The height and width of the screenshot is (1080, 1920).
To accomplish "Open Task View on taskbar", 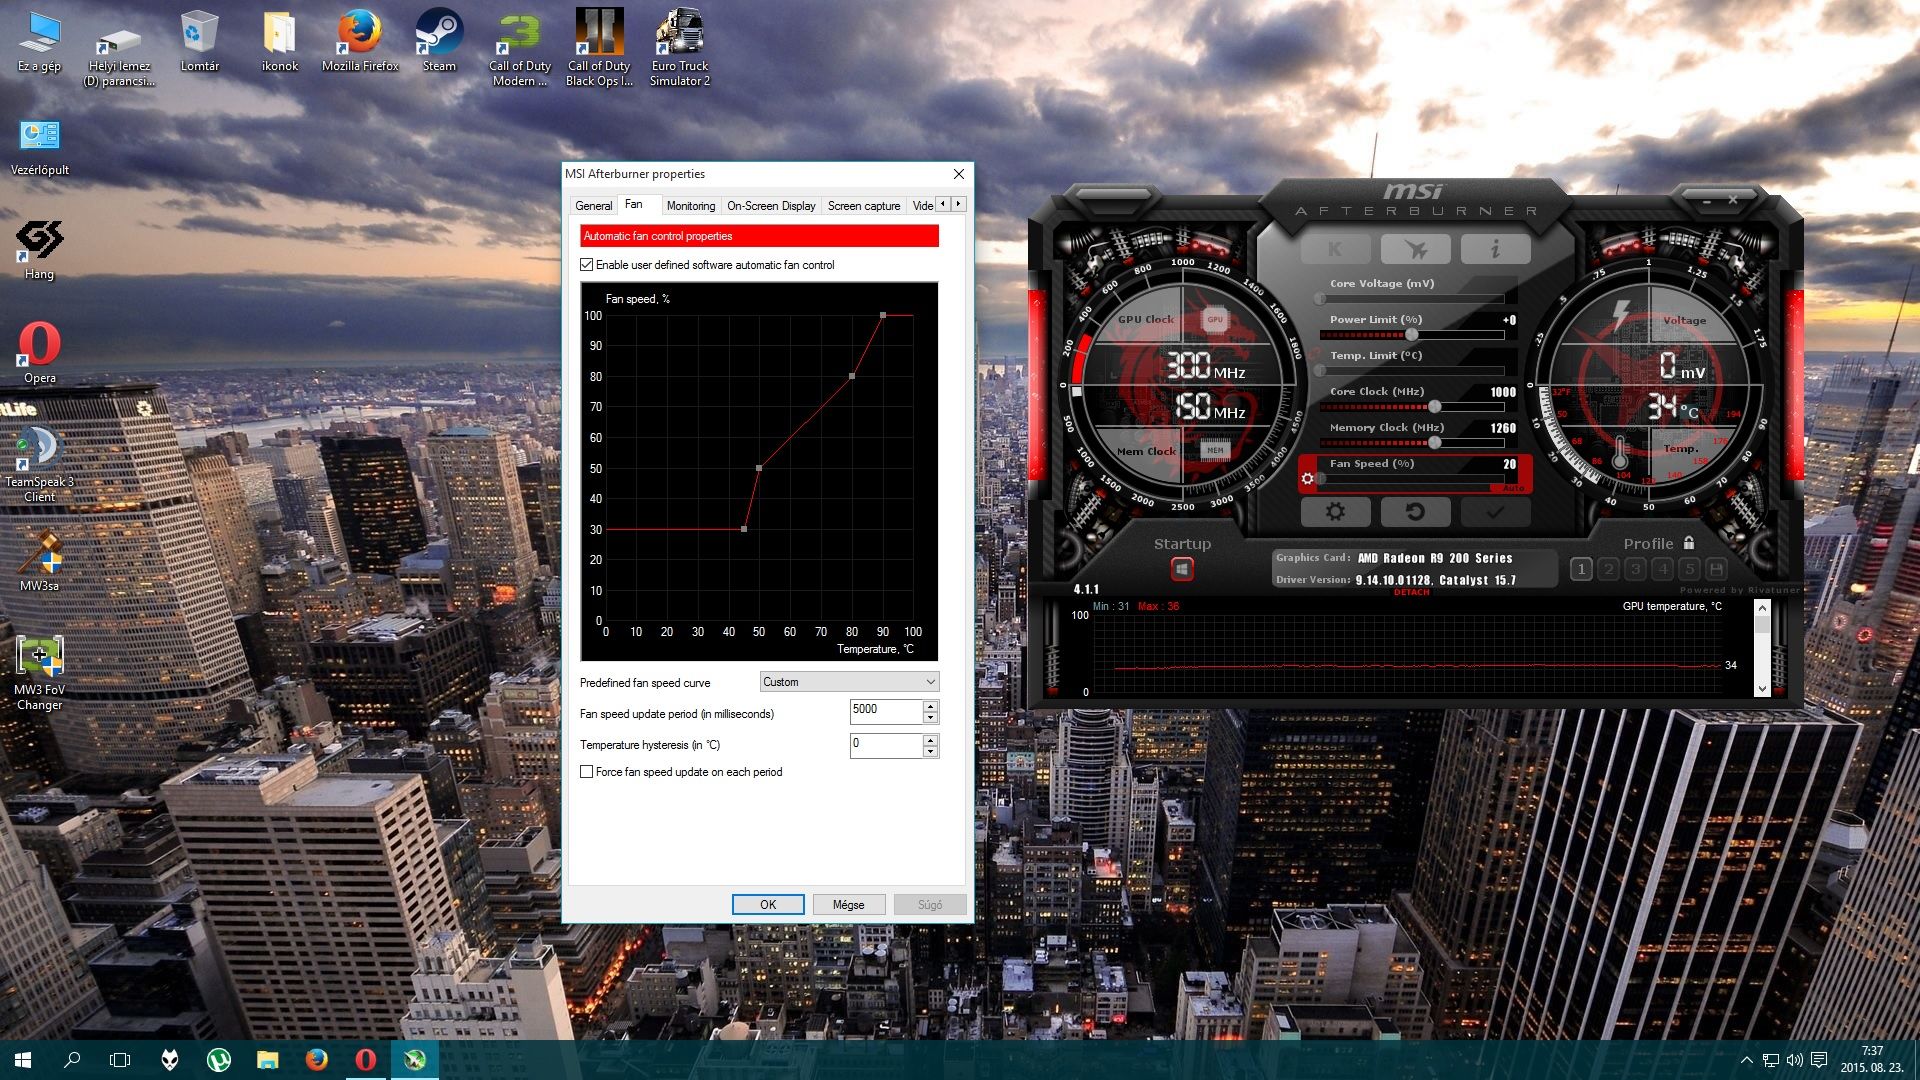I will (120, 1060).
